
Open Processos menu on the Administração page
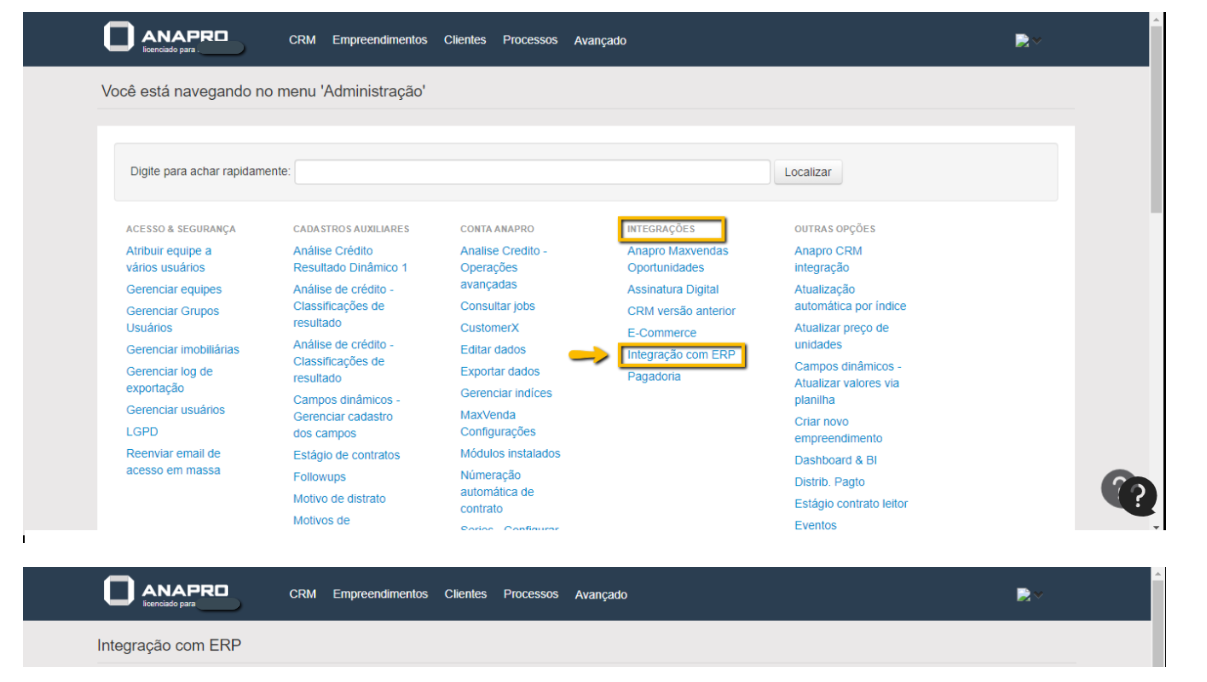pos(530,40)
